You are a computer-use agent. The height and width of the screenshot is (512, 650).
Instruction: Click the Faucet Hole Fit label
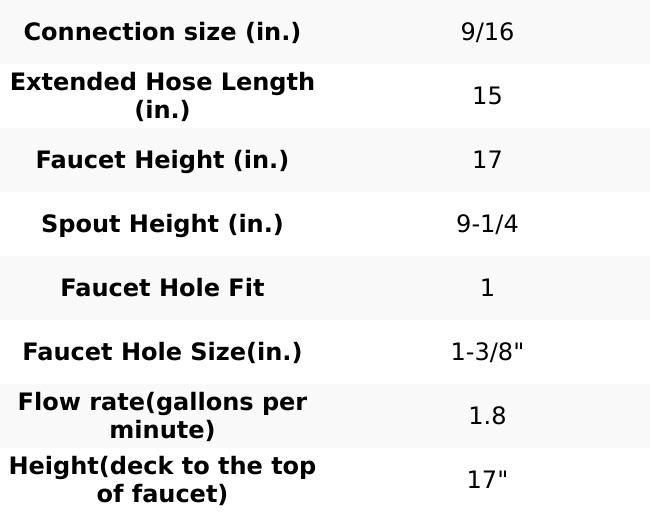point(162,288)
